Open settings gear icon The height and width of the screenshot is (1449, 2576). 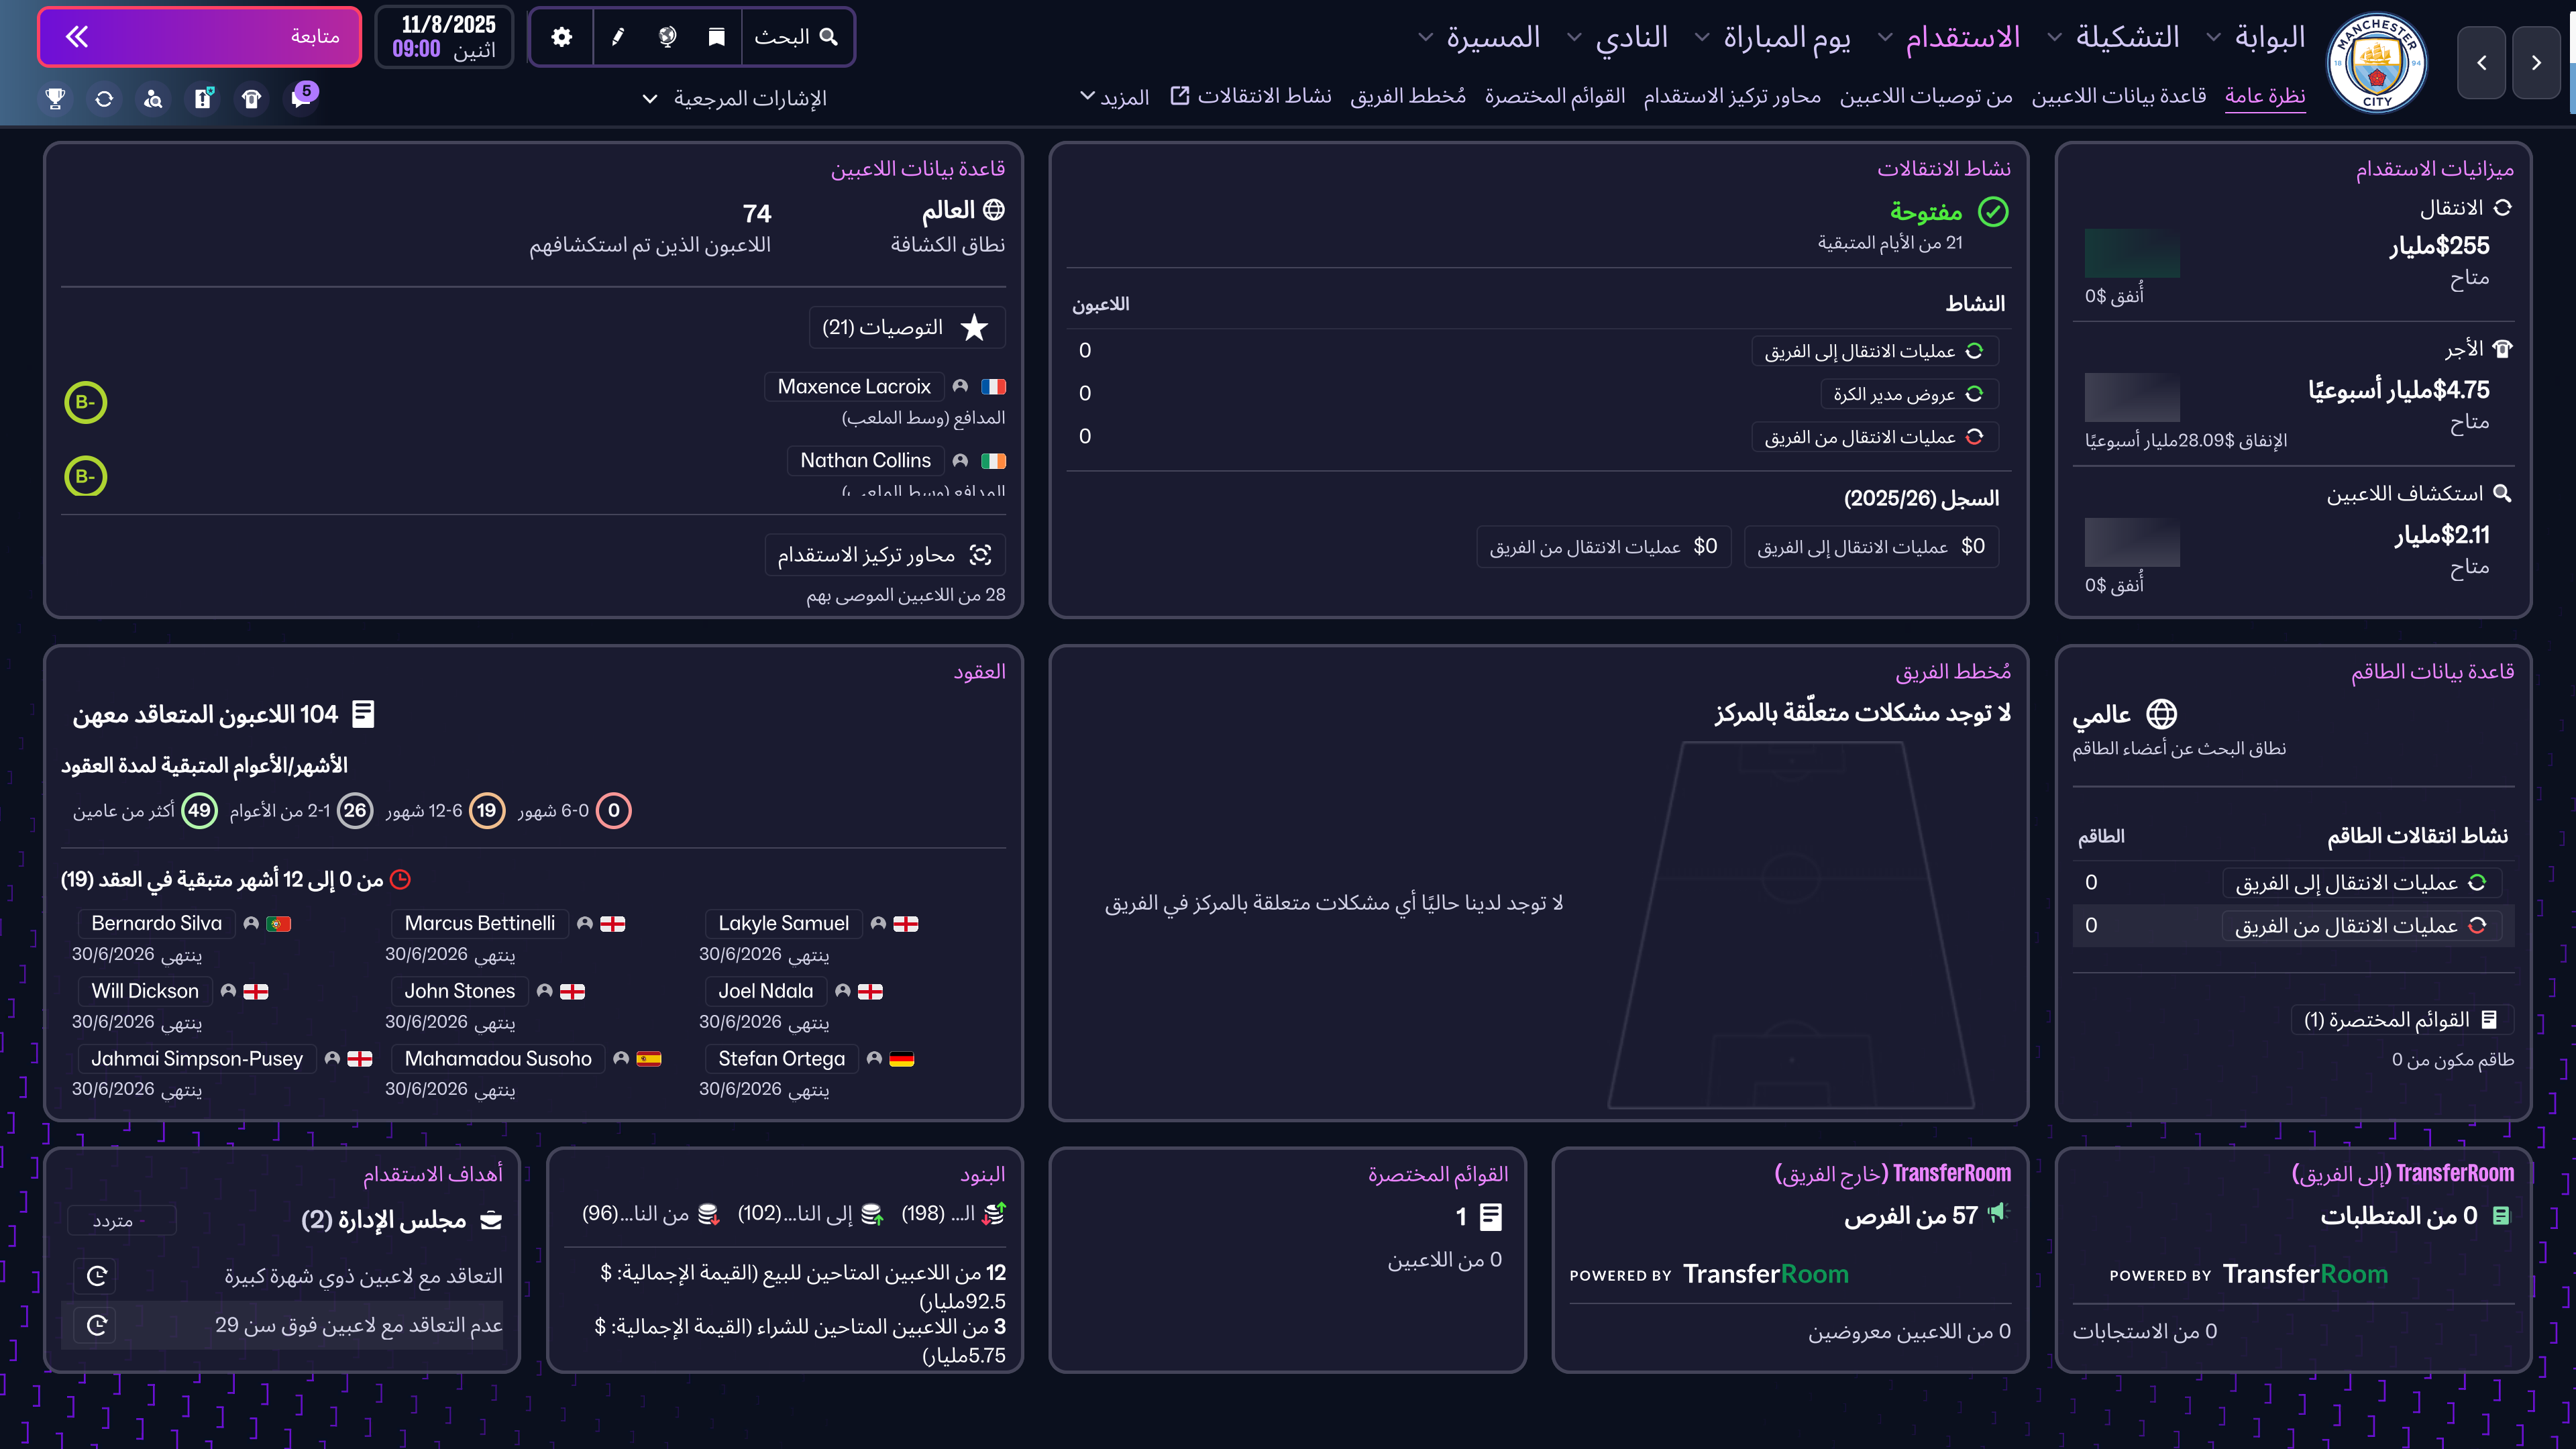pyautogui.click(x=562, y=37)
